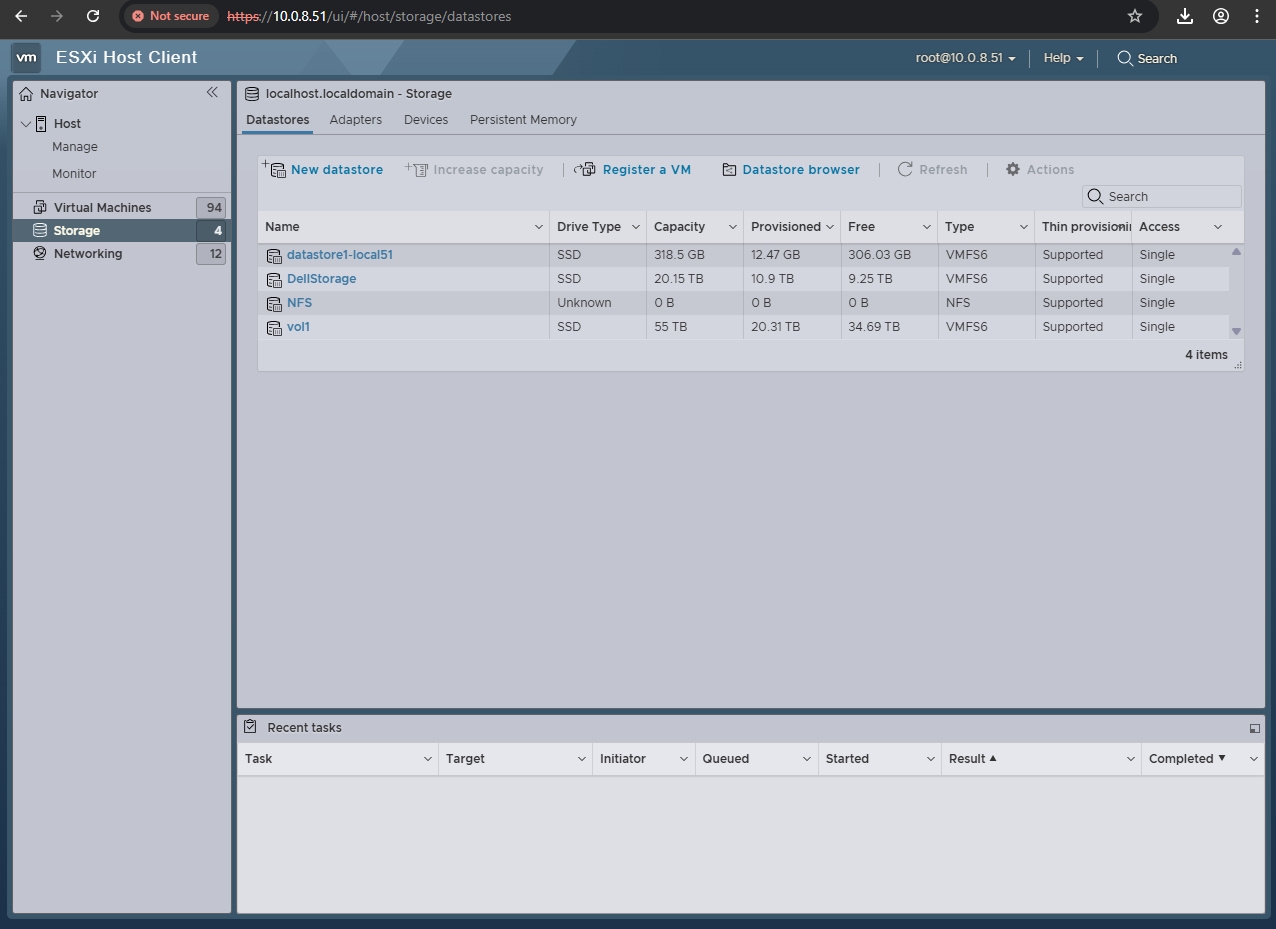Open the DellStorage datastore link
The height and width of the screenshot is (929, 1276).
(x=321, y=279)
